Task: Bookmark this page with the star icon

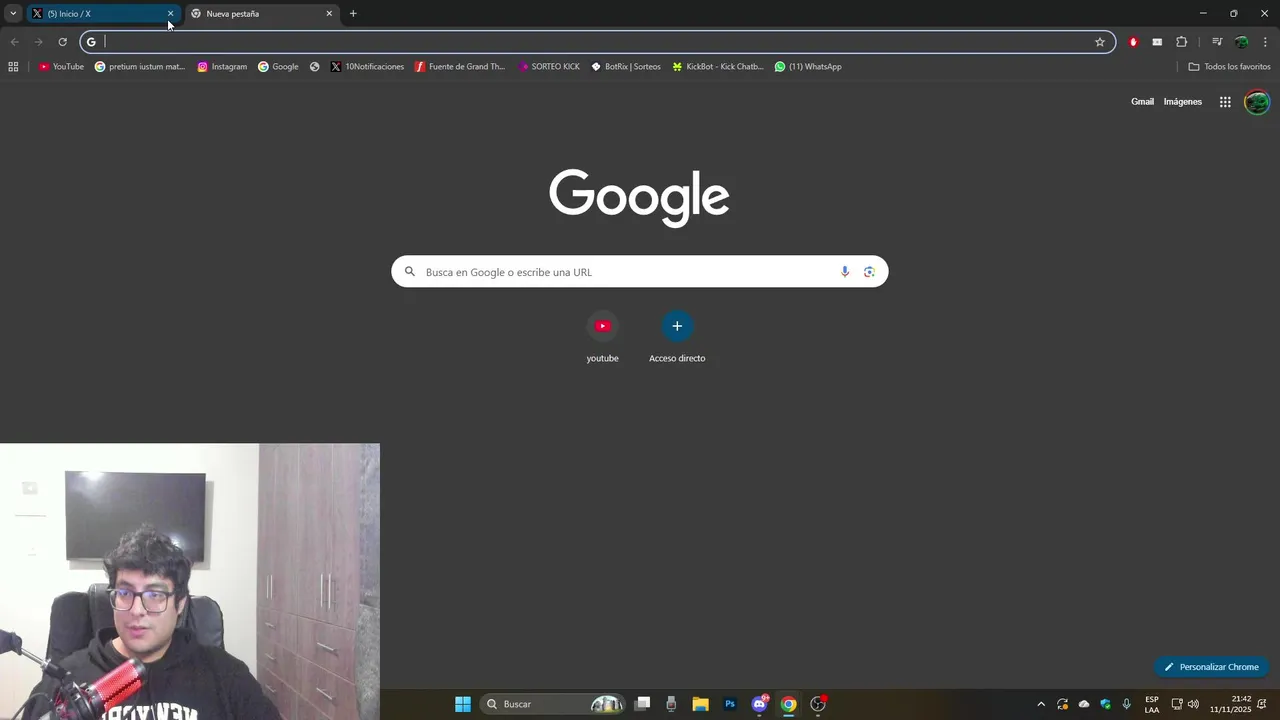Action: pyautogui.click(x=1100, y=42)
